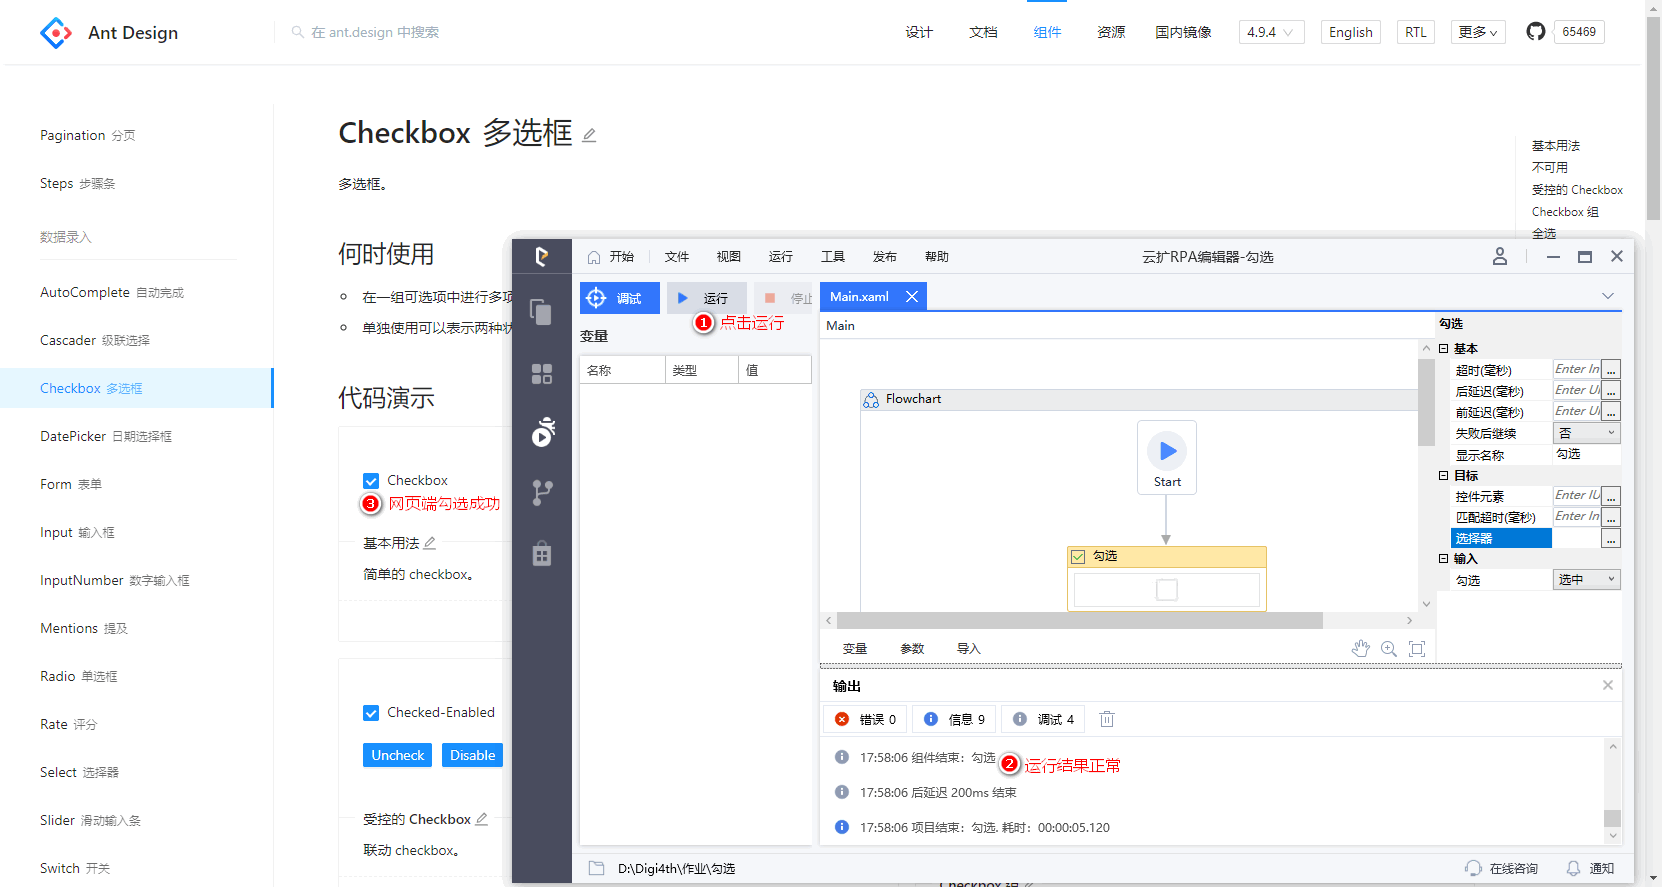Click the Start node play icon
The height and width of the screenshot is (887, 1662).
point(1167,451)
